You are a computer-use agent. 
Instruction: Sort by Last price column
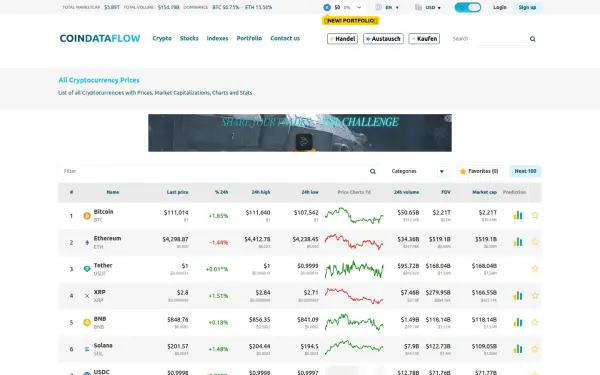177,192
